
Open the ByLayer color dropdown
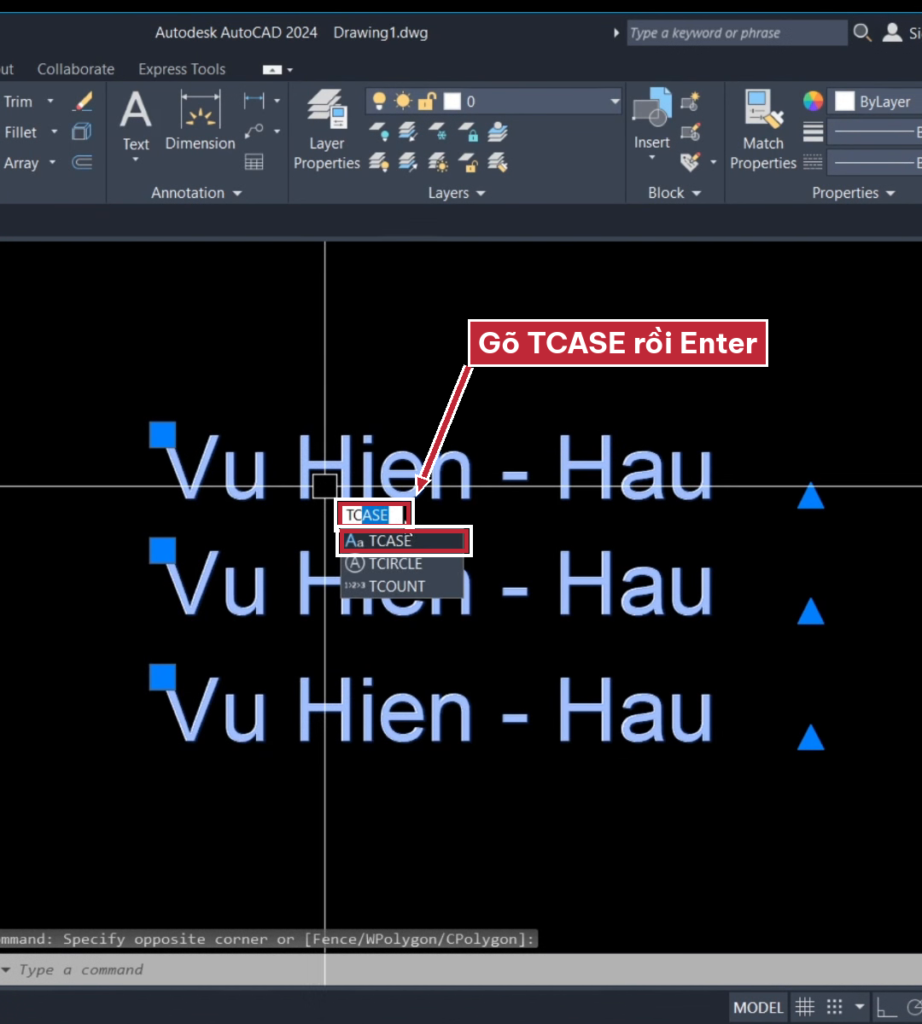click(x=875, y=101)
